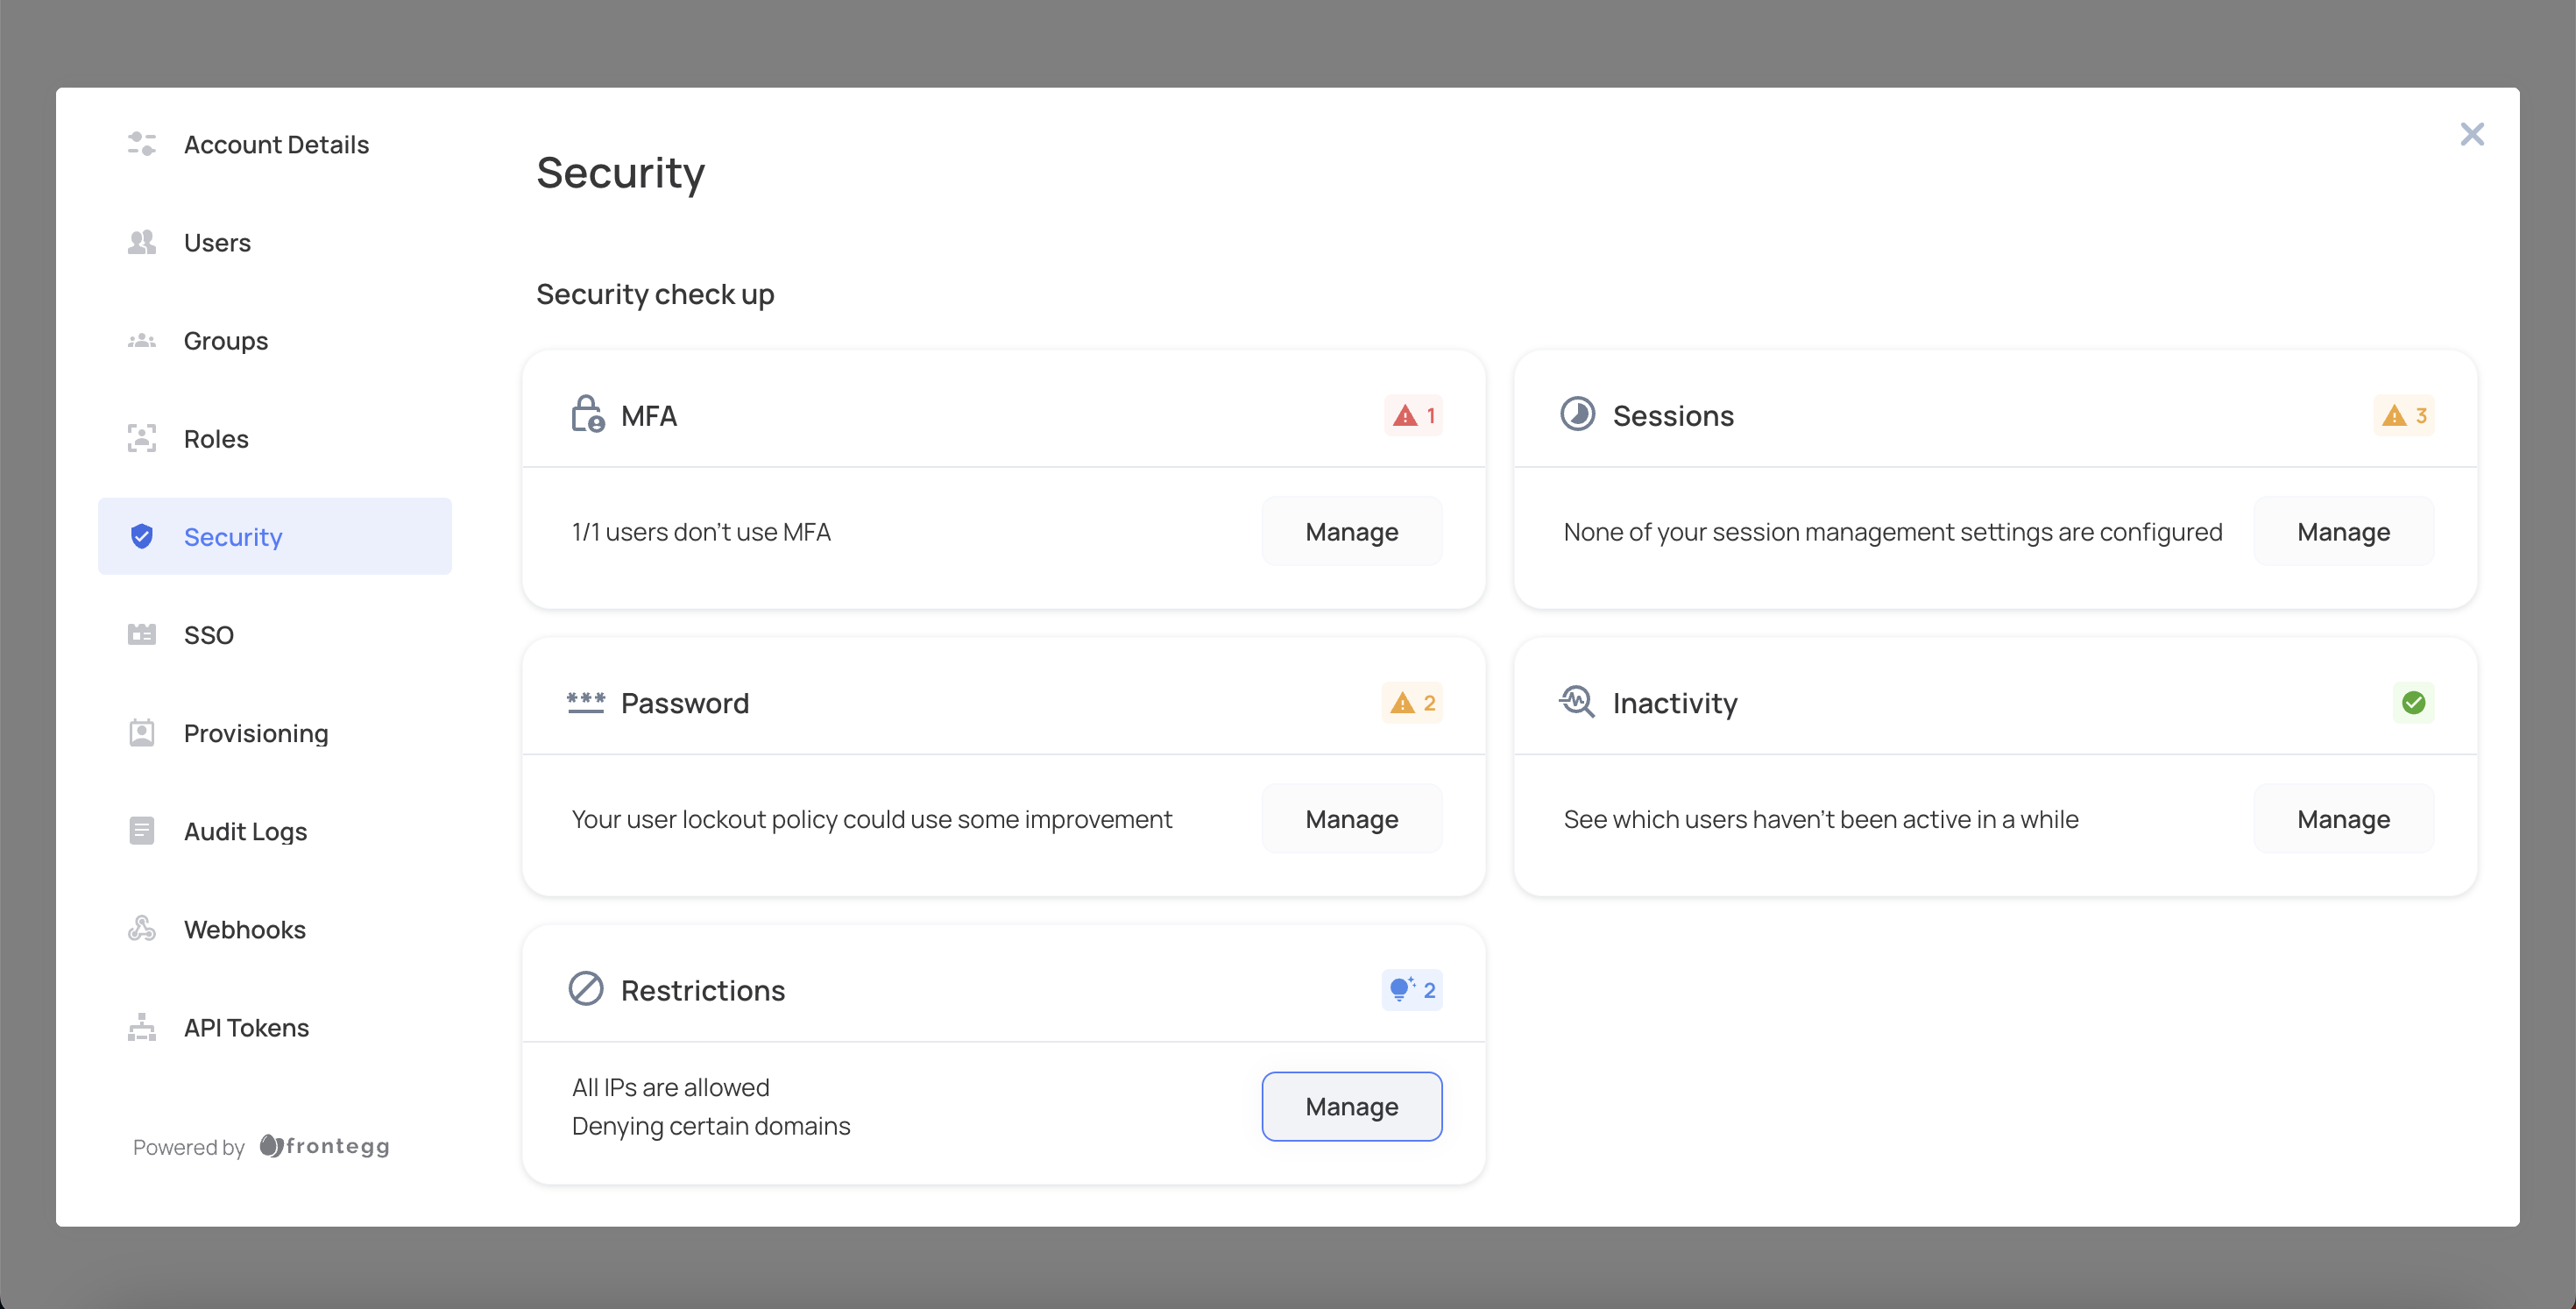Click the Password warning badge

click(1411, 703)
